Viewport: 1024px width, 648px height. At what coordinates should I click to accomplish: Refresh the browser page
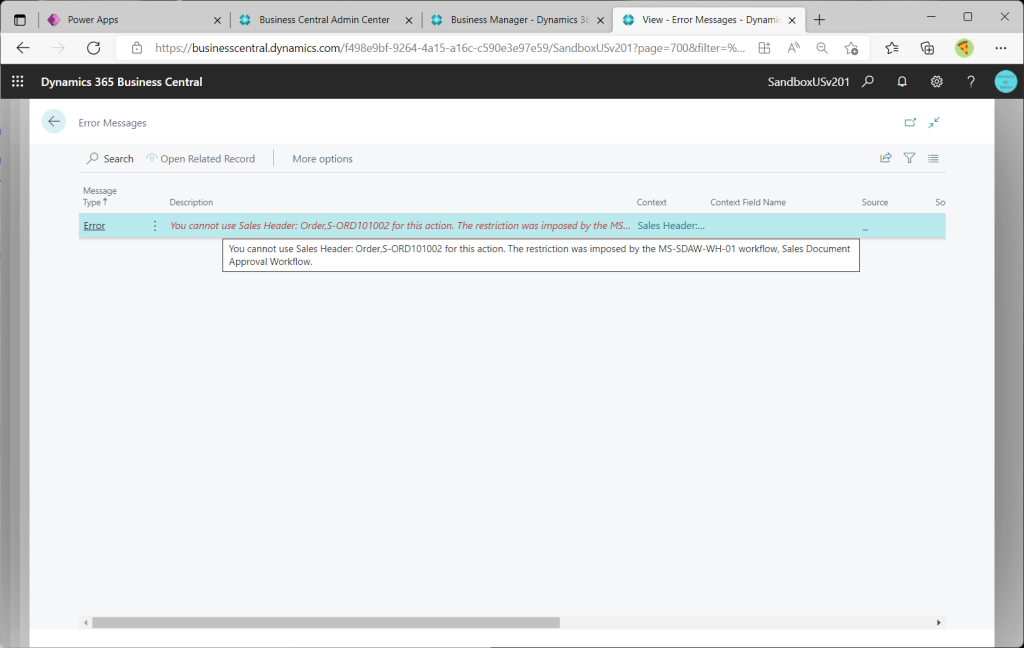[93, 48]
